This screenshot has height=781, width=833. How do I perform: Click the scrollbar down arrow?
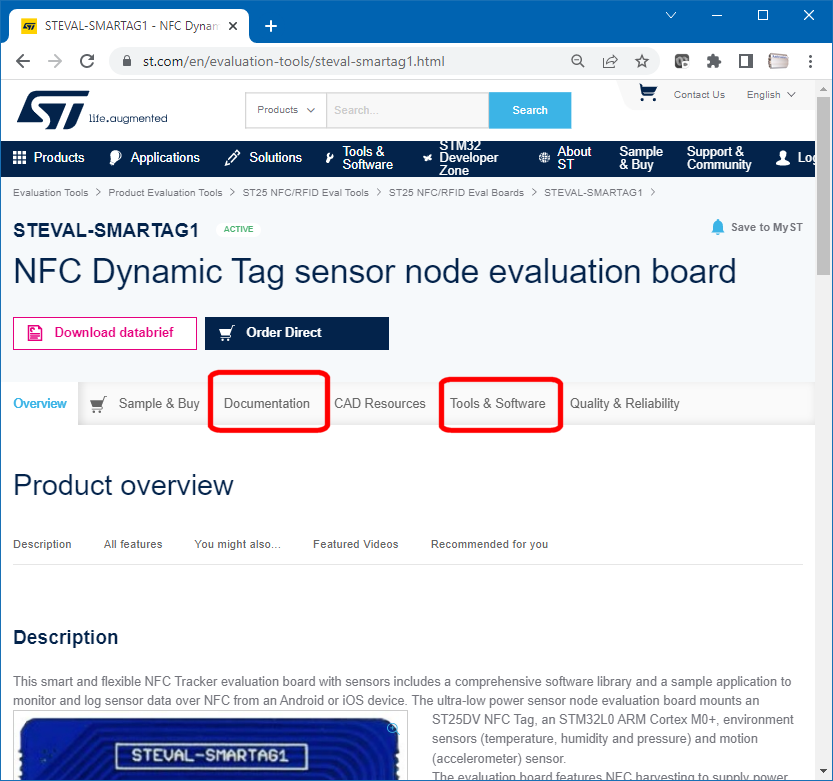pyautogui.click(x=823, y=770)
